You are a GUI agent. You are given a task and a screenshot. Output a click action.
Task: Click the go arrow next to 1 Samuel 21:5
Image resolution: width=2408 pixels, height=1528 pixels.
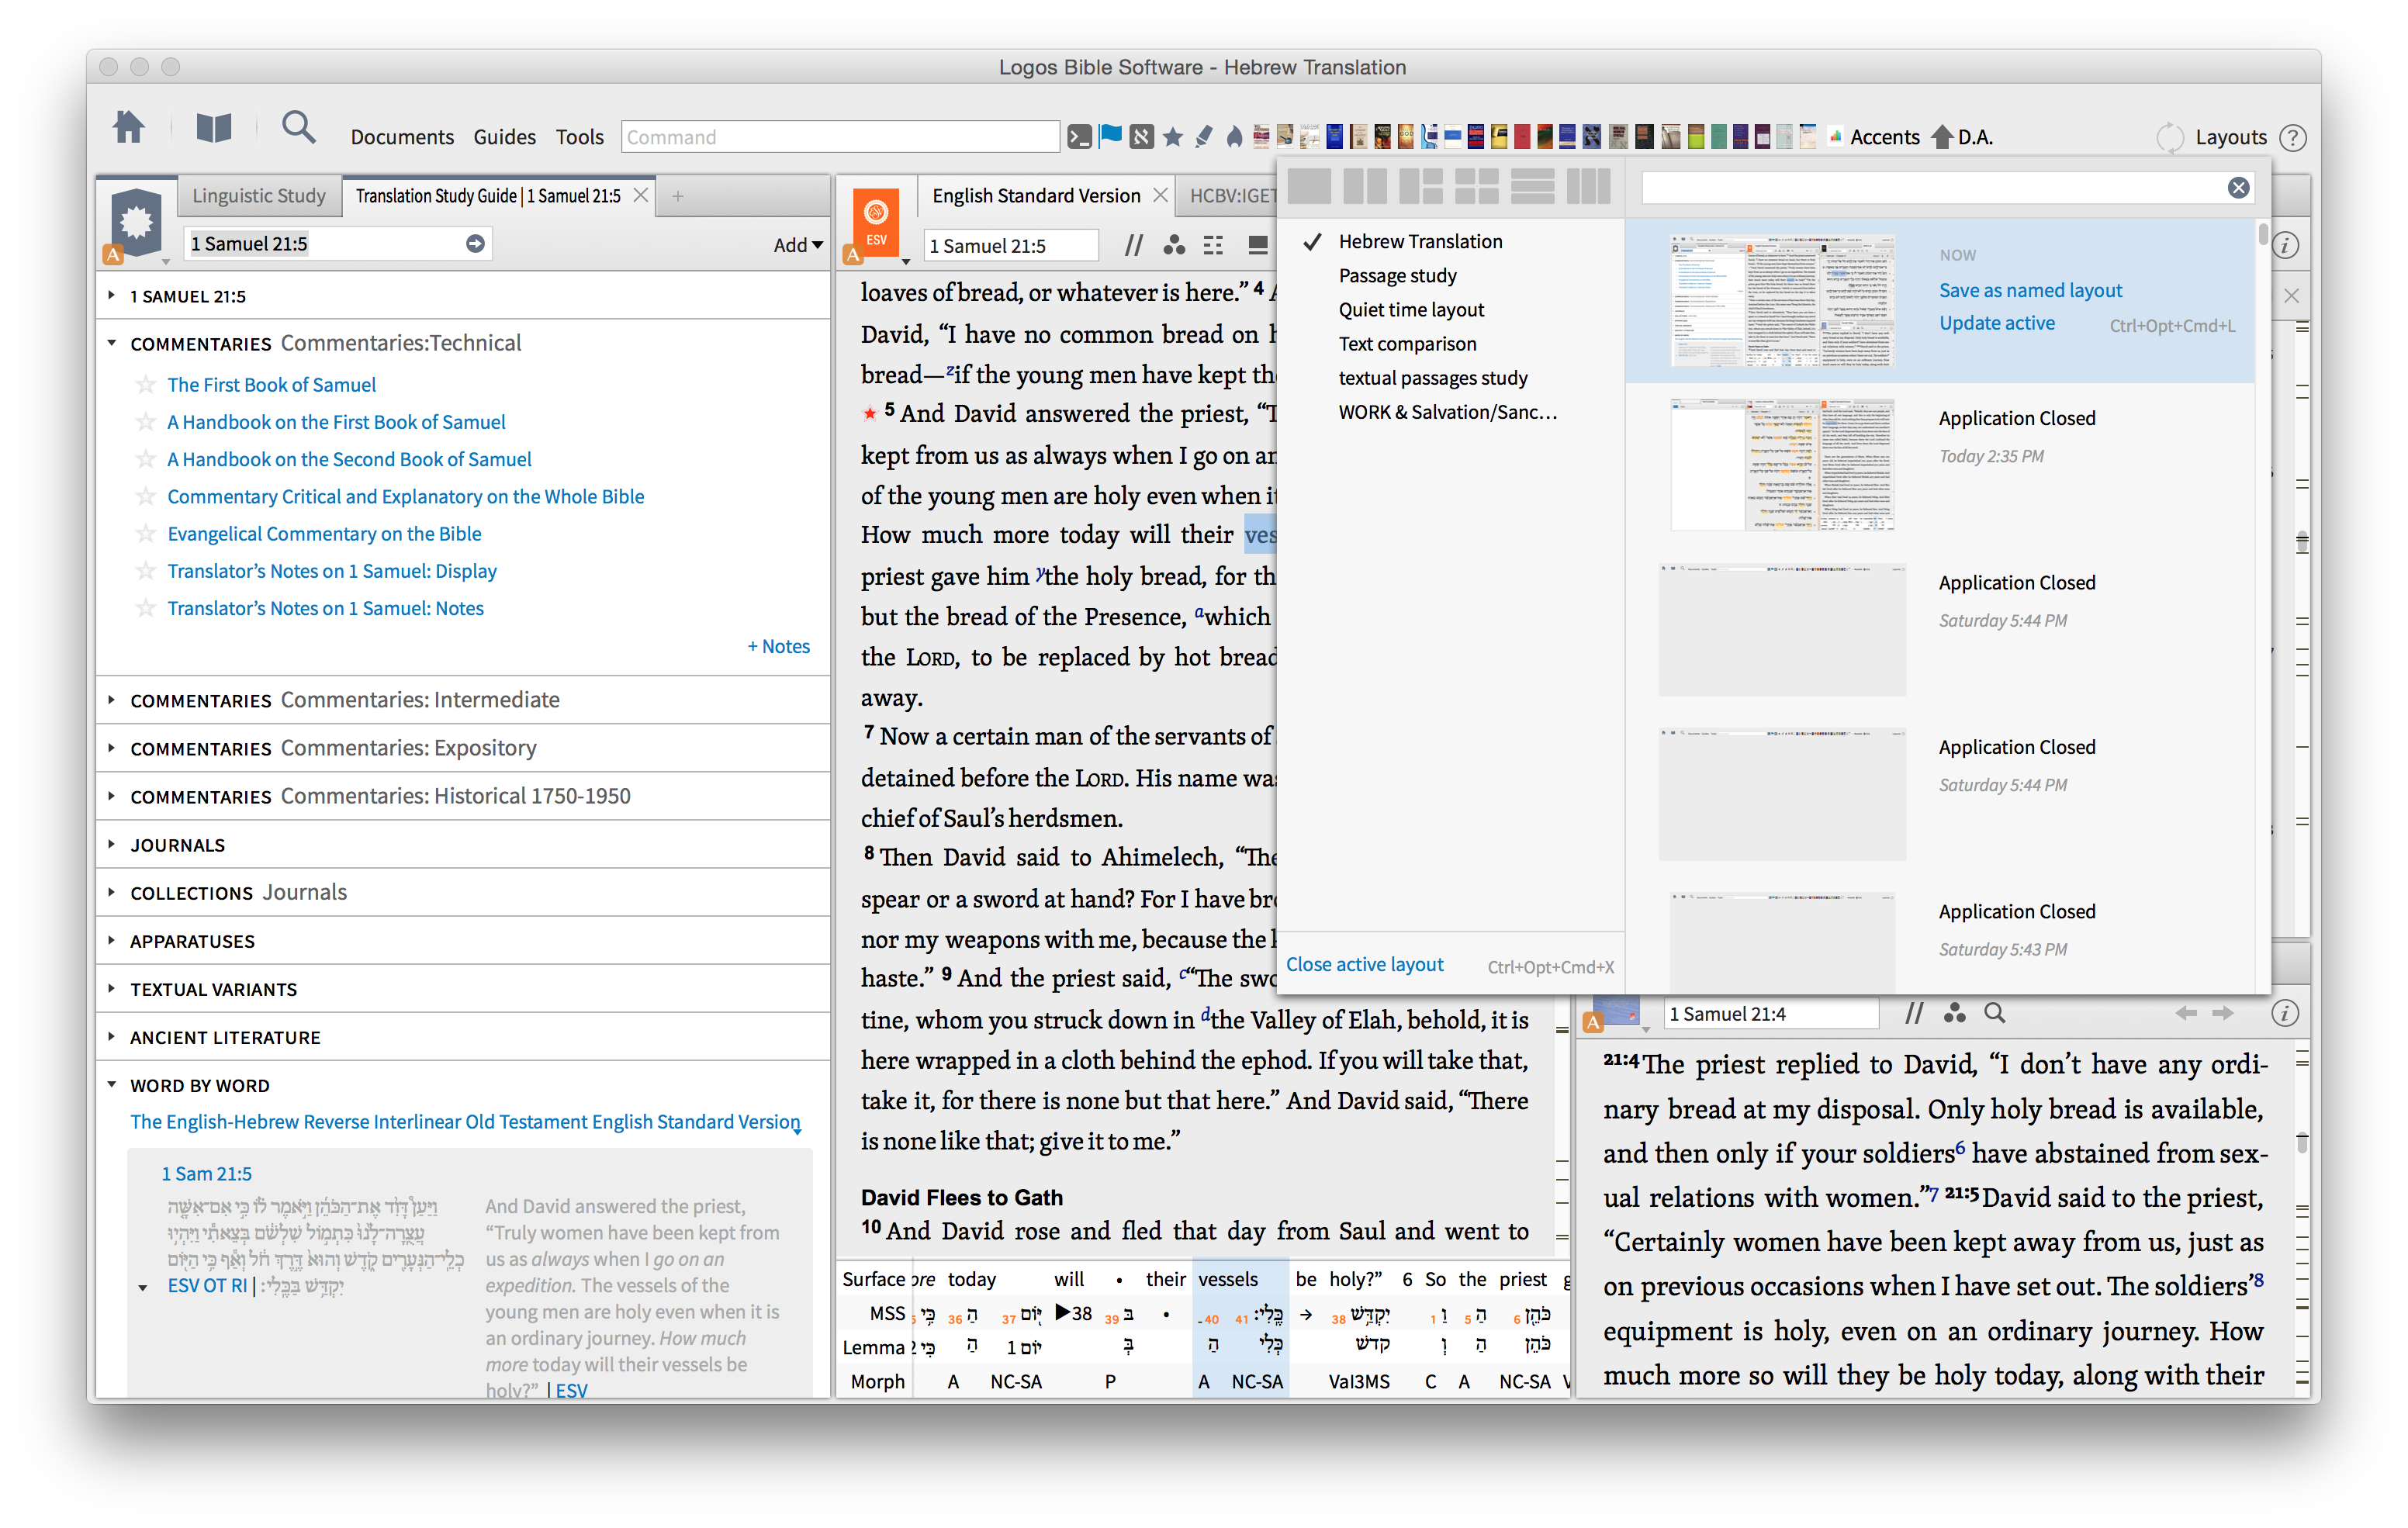point(475,244)
